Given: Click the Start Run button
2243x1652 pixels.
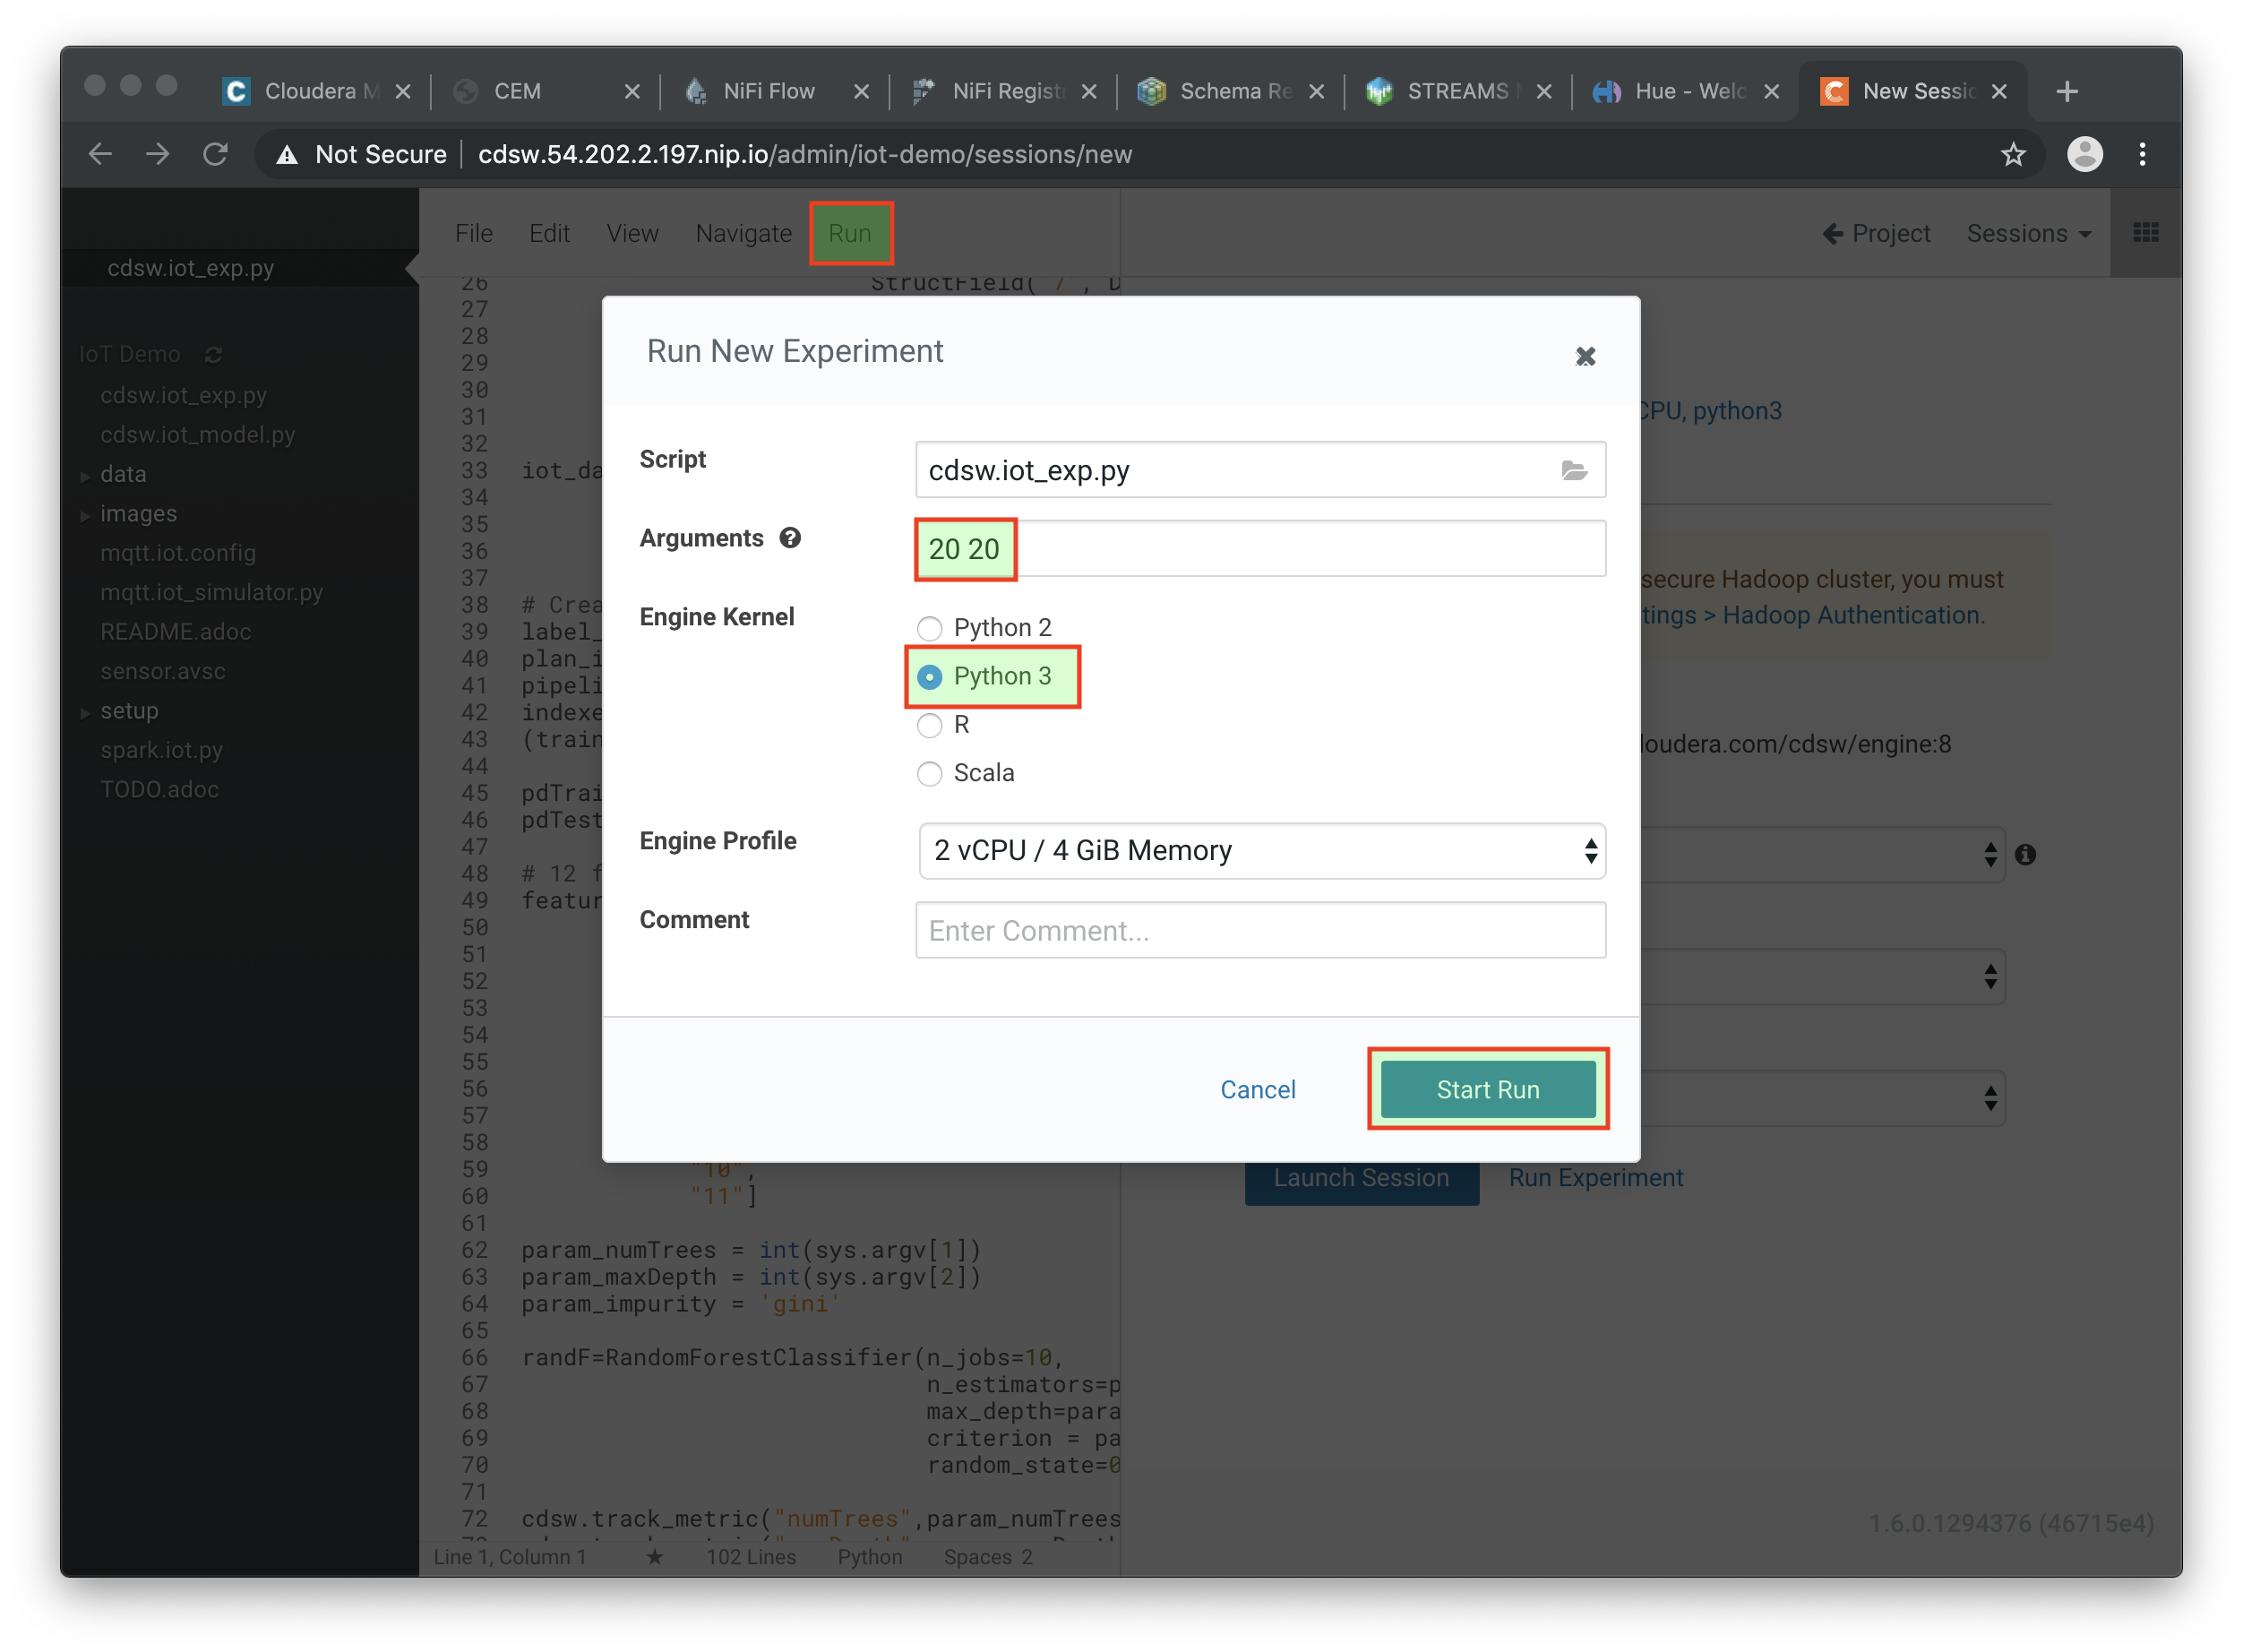Looking at the screenshot, I should pyautogui.click(x=1487, y=1089).
